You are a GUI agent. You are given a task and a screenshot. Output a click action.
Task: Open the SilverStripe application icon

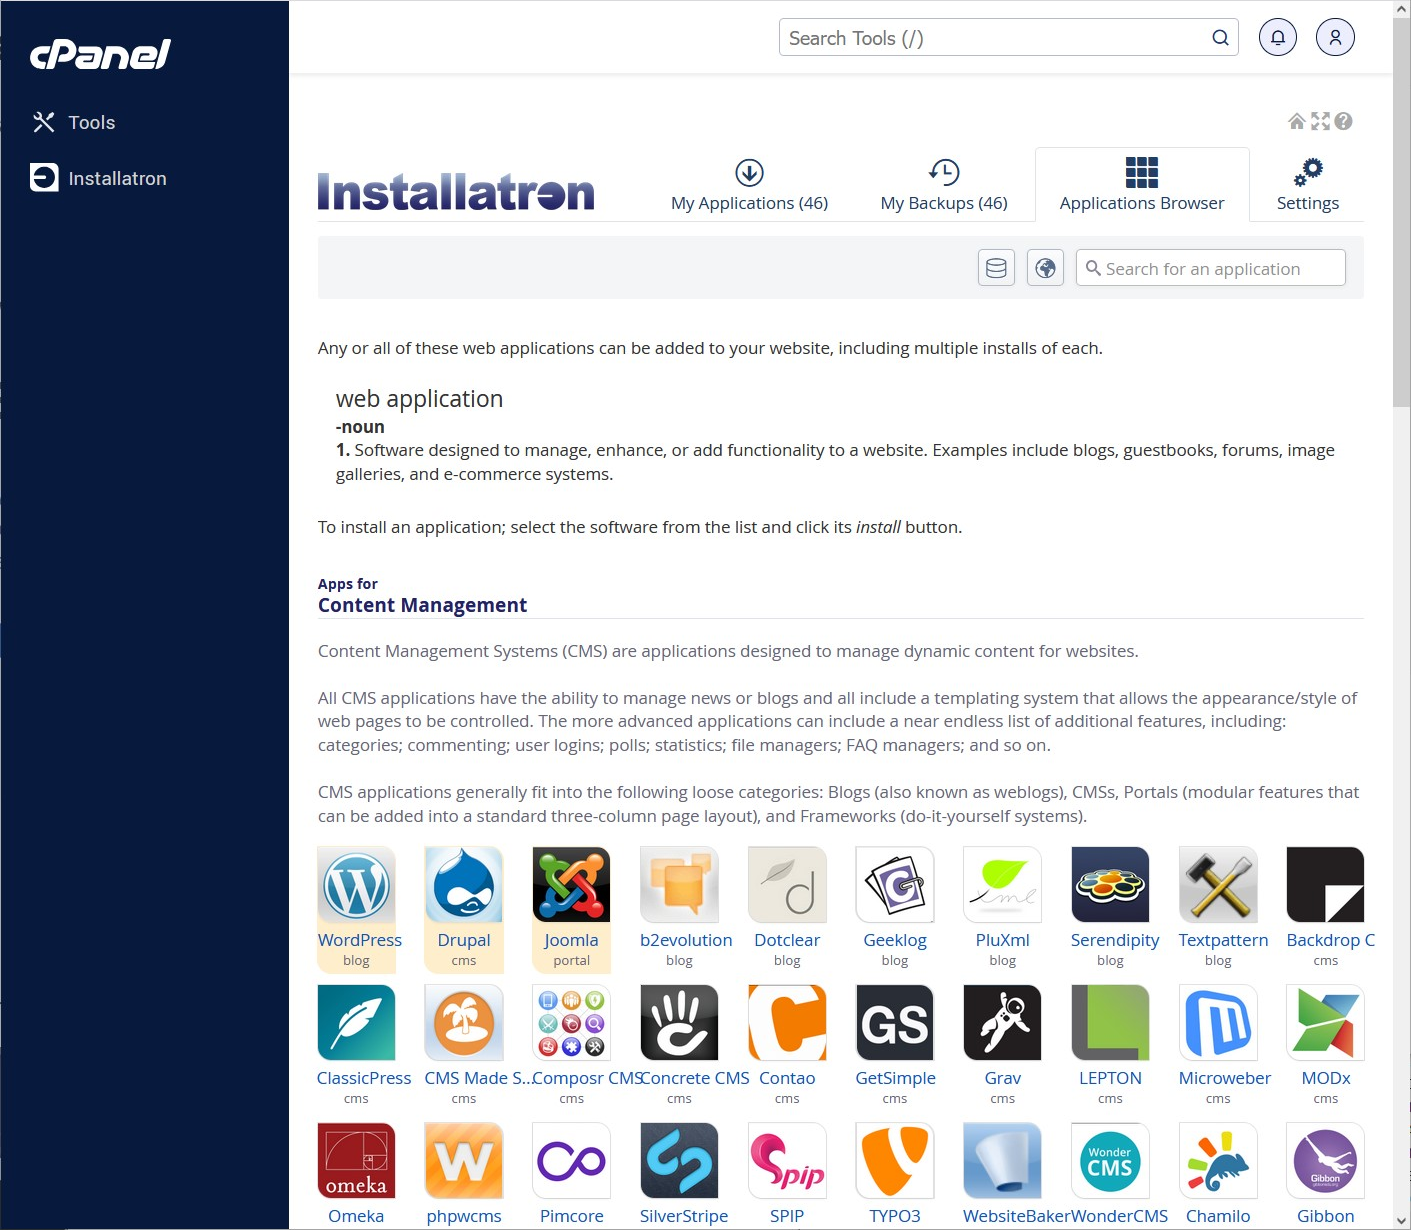(680, 1161)
